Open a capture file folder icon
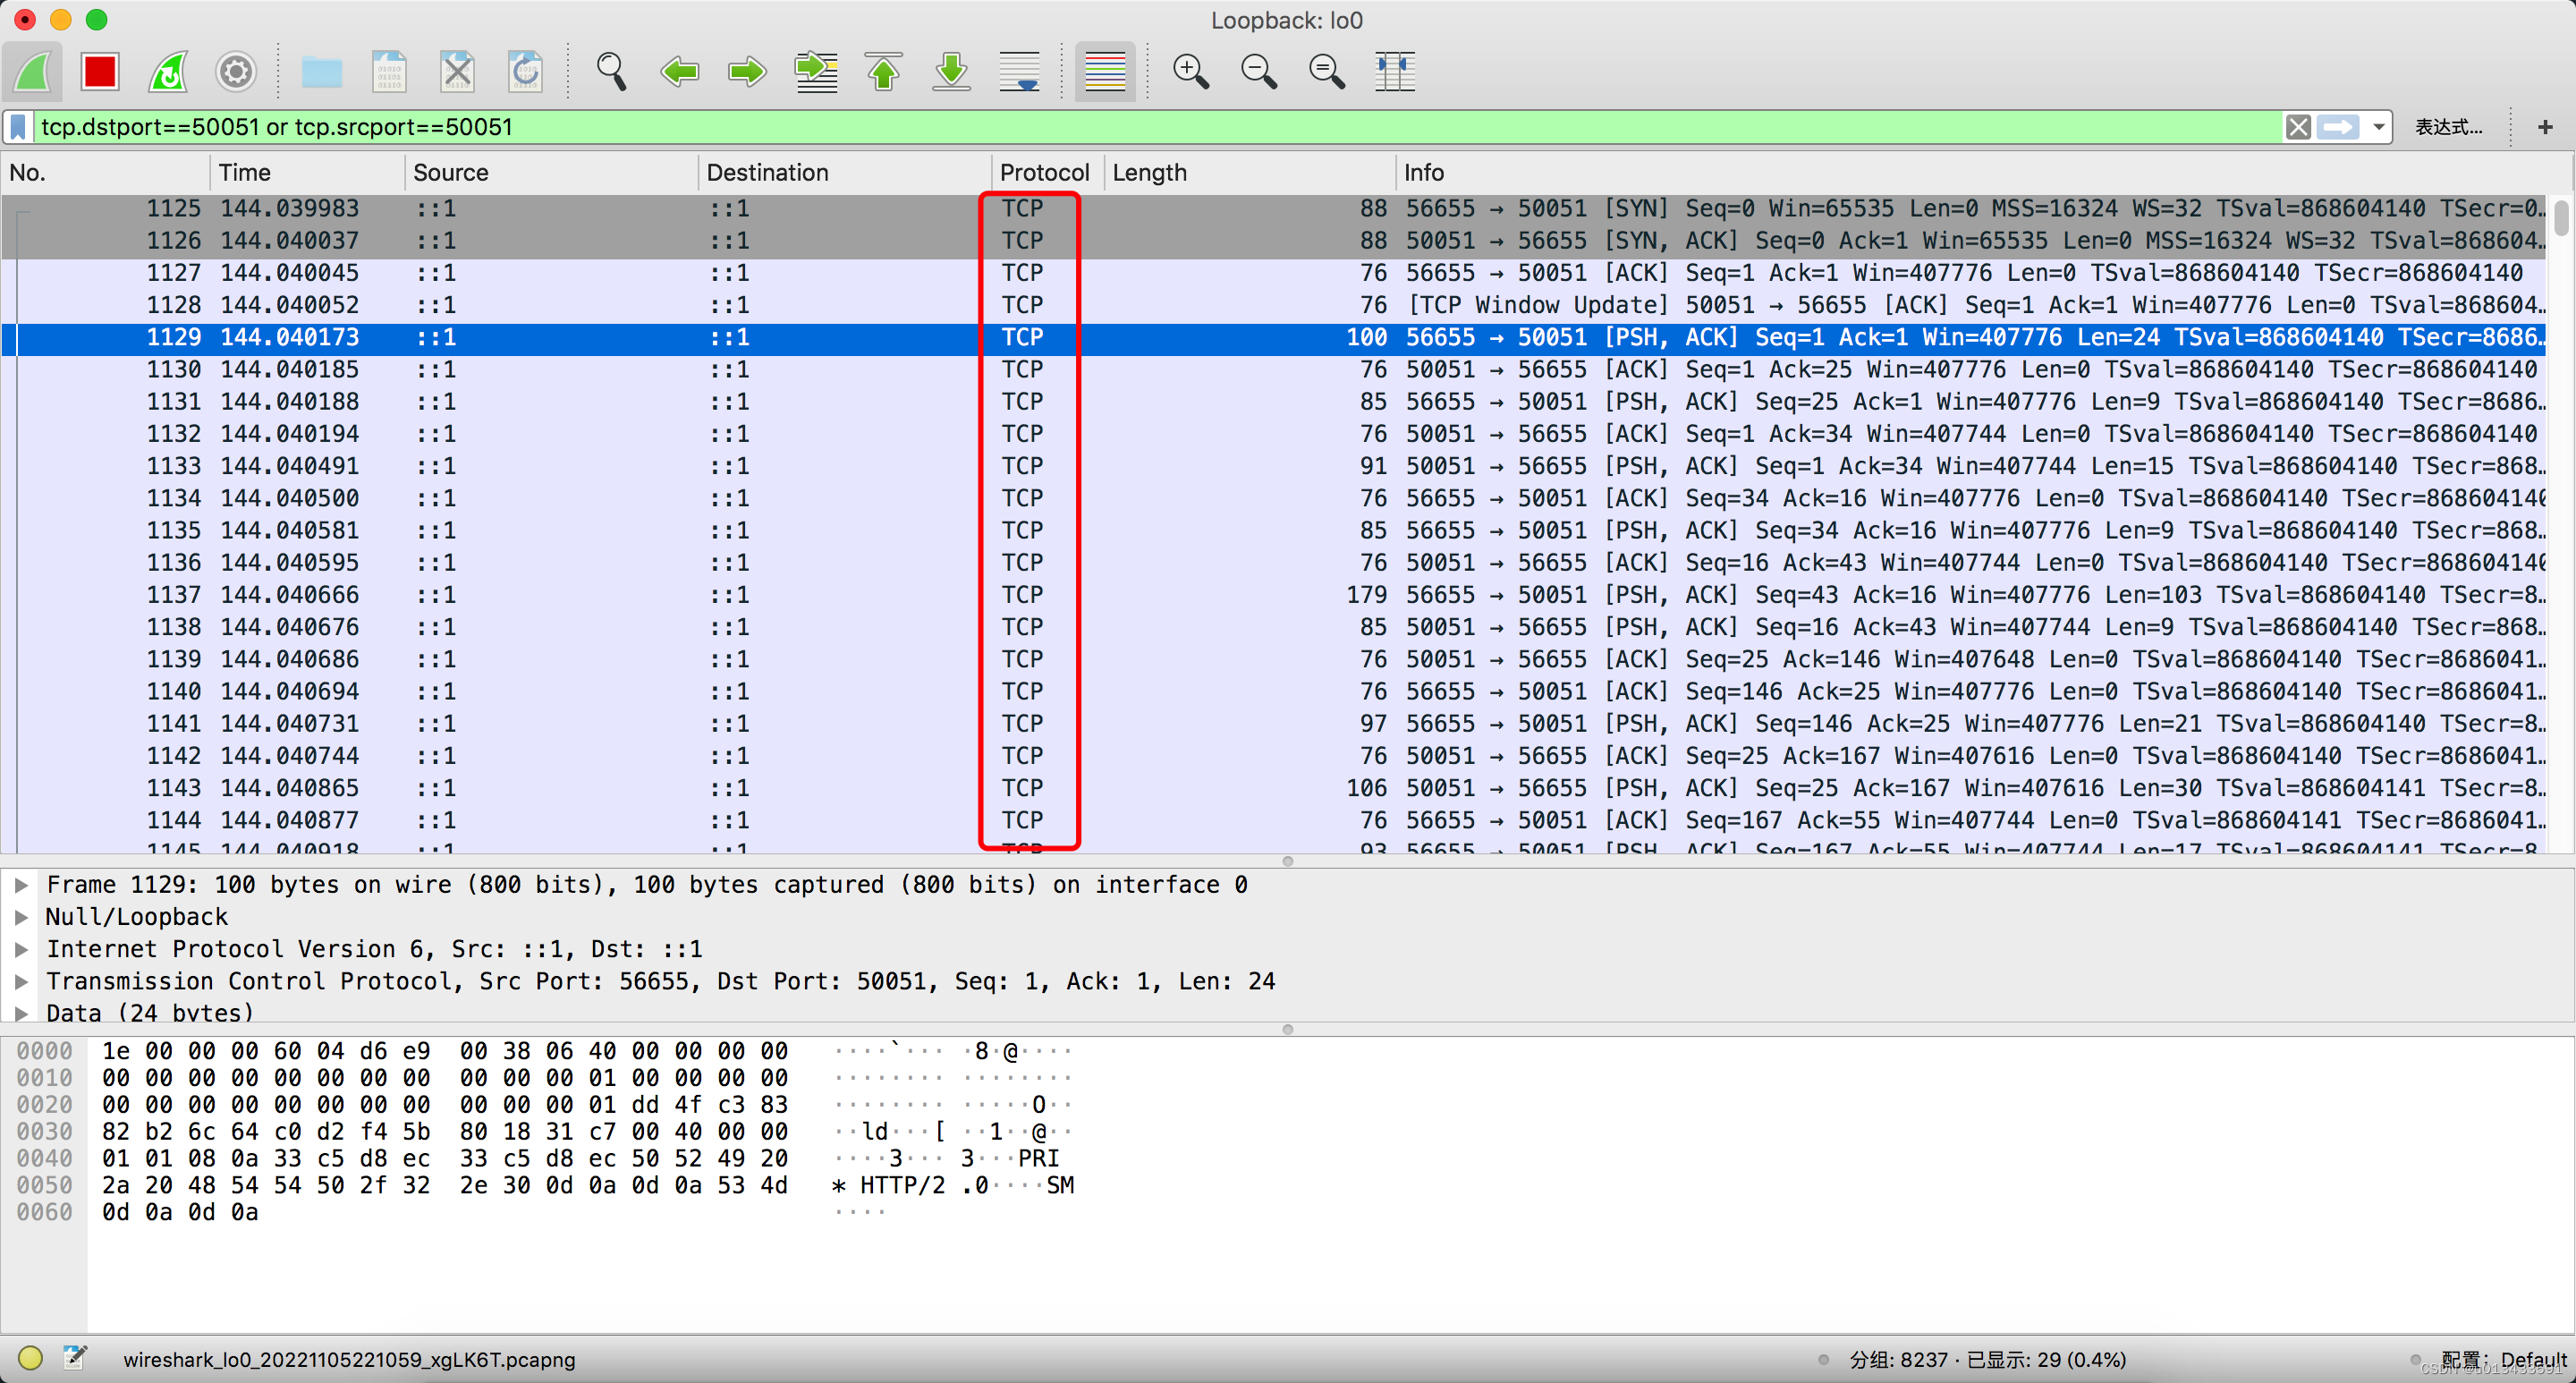Viewport: 2576px width, 1383px height. [x=322, y=72]
